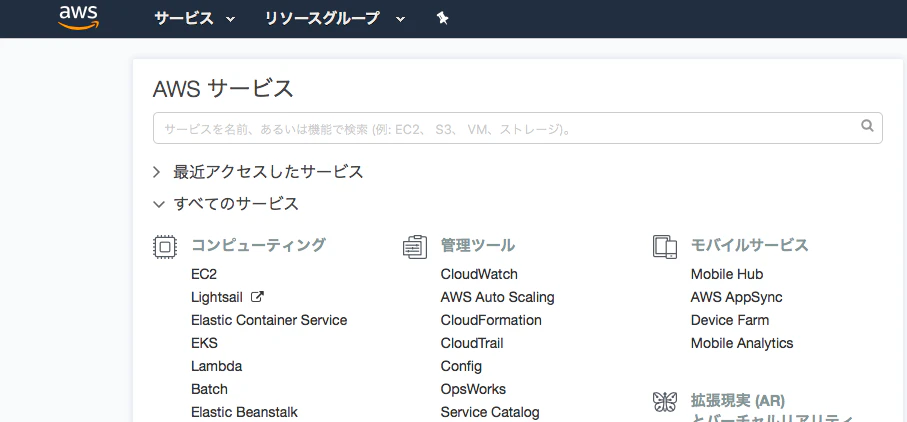Click the pin shortcut icon in navbar
Screen dimensions: 907x422
443,18
